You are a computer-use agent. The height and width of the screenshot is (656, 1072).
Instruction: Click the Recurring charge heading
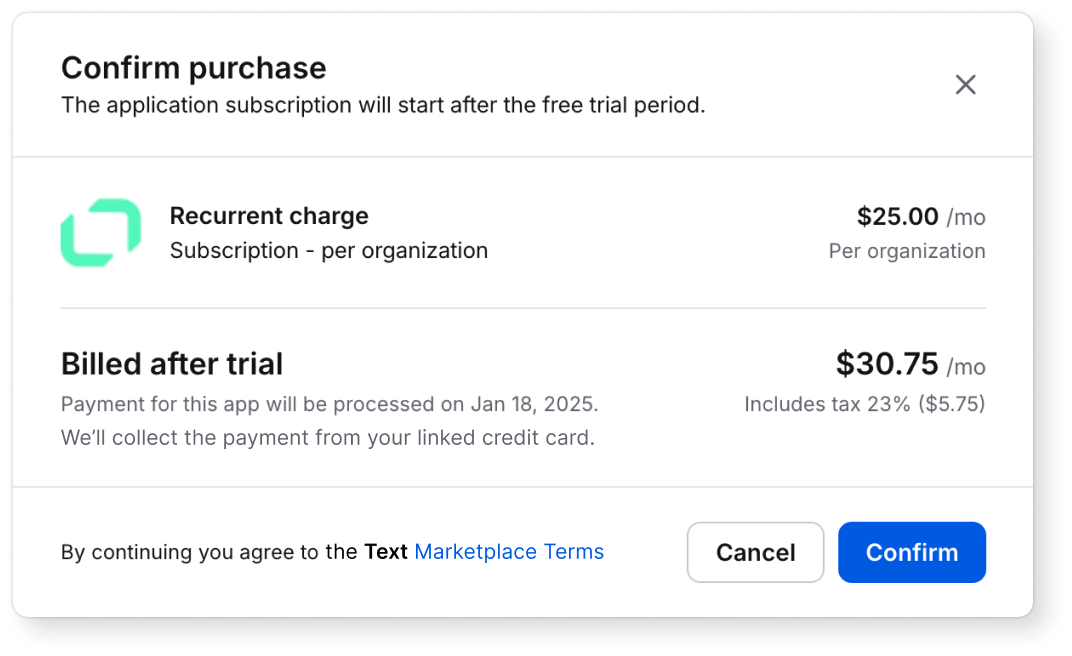[269, 216]
